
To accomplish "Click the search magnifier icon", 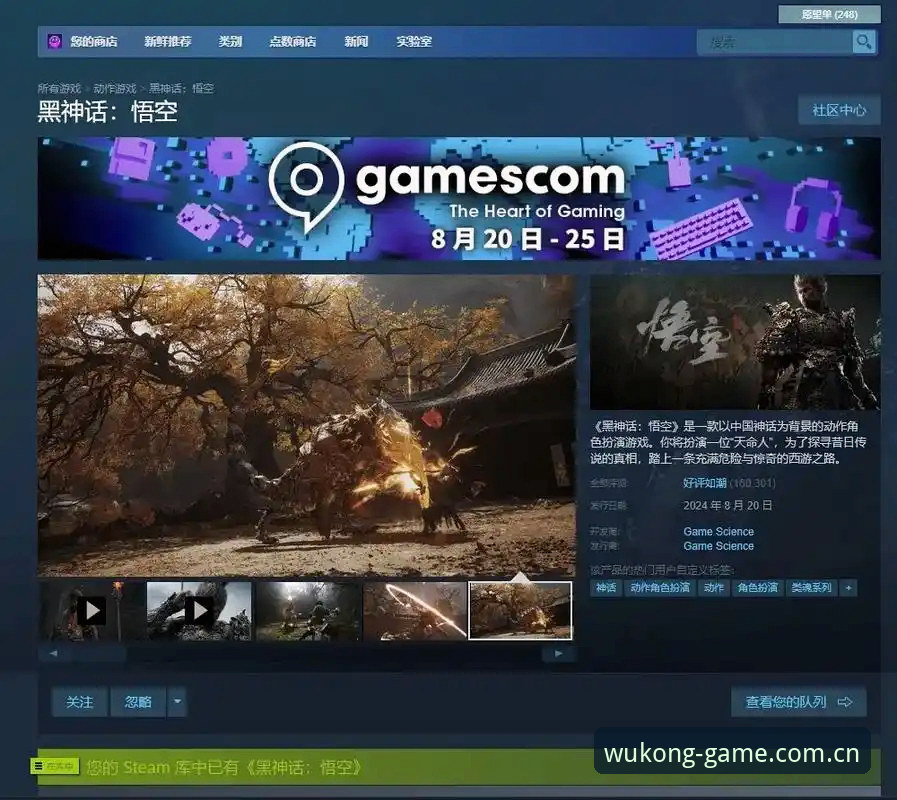I will (864, 42).
